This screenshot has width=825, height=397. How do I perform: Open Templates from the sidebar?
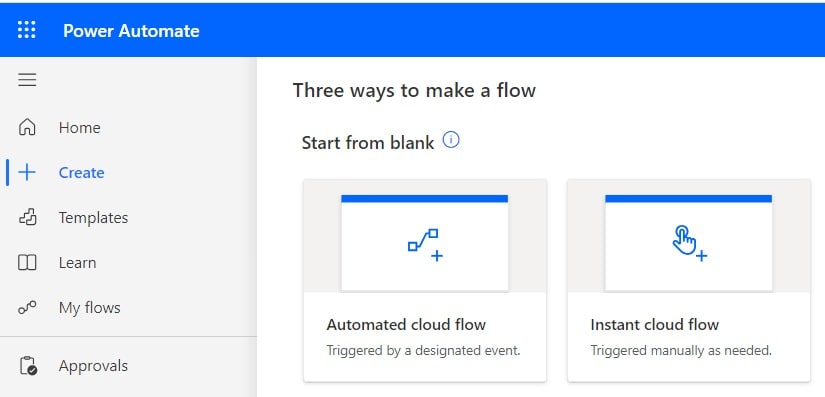coord(94,218)
